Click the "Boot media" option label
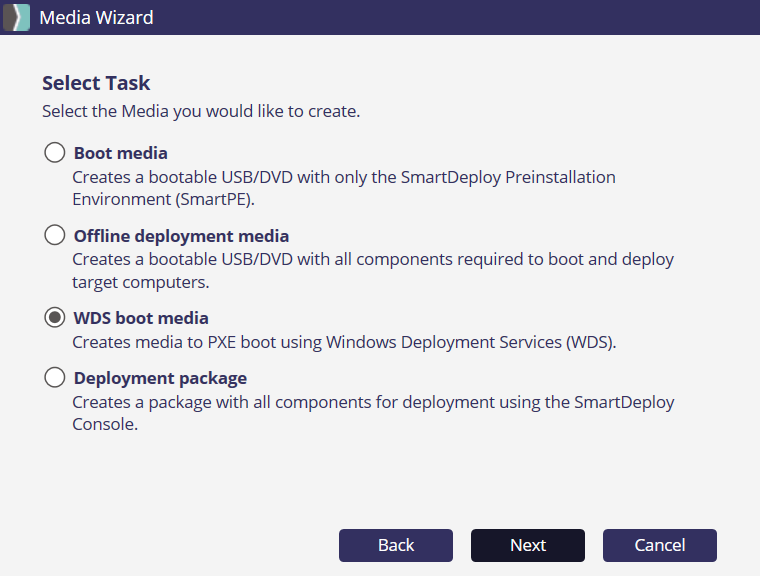 [x=120, y=153]
